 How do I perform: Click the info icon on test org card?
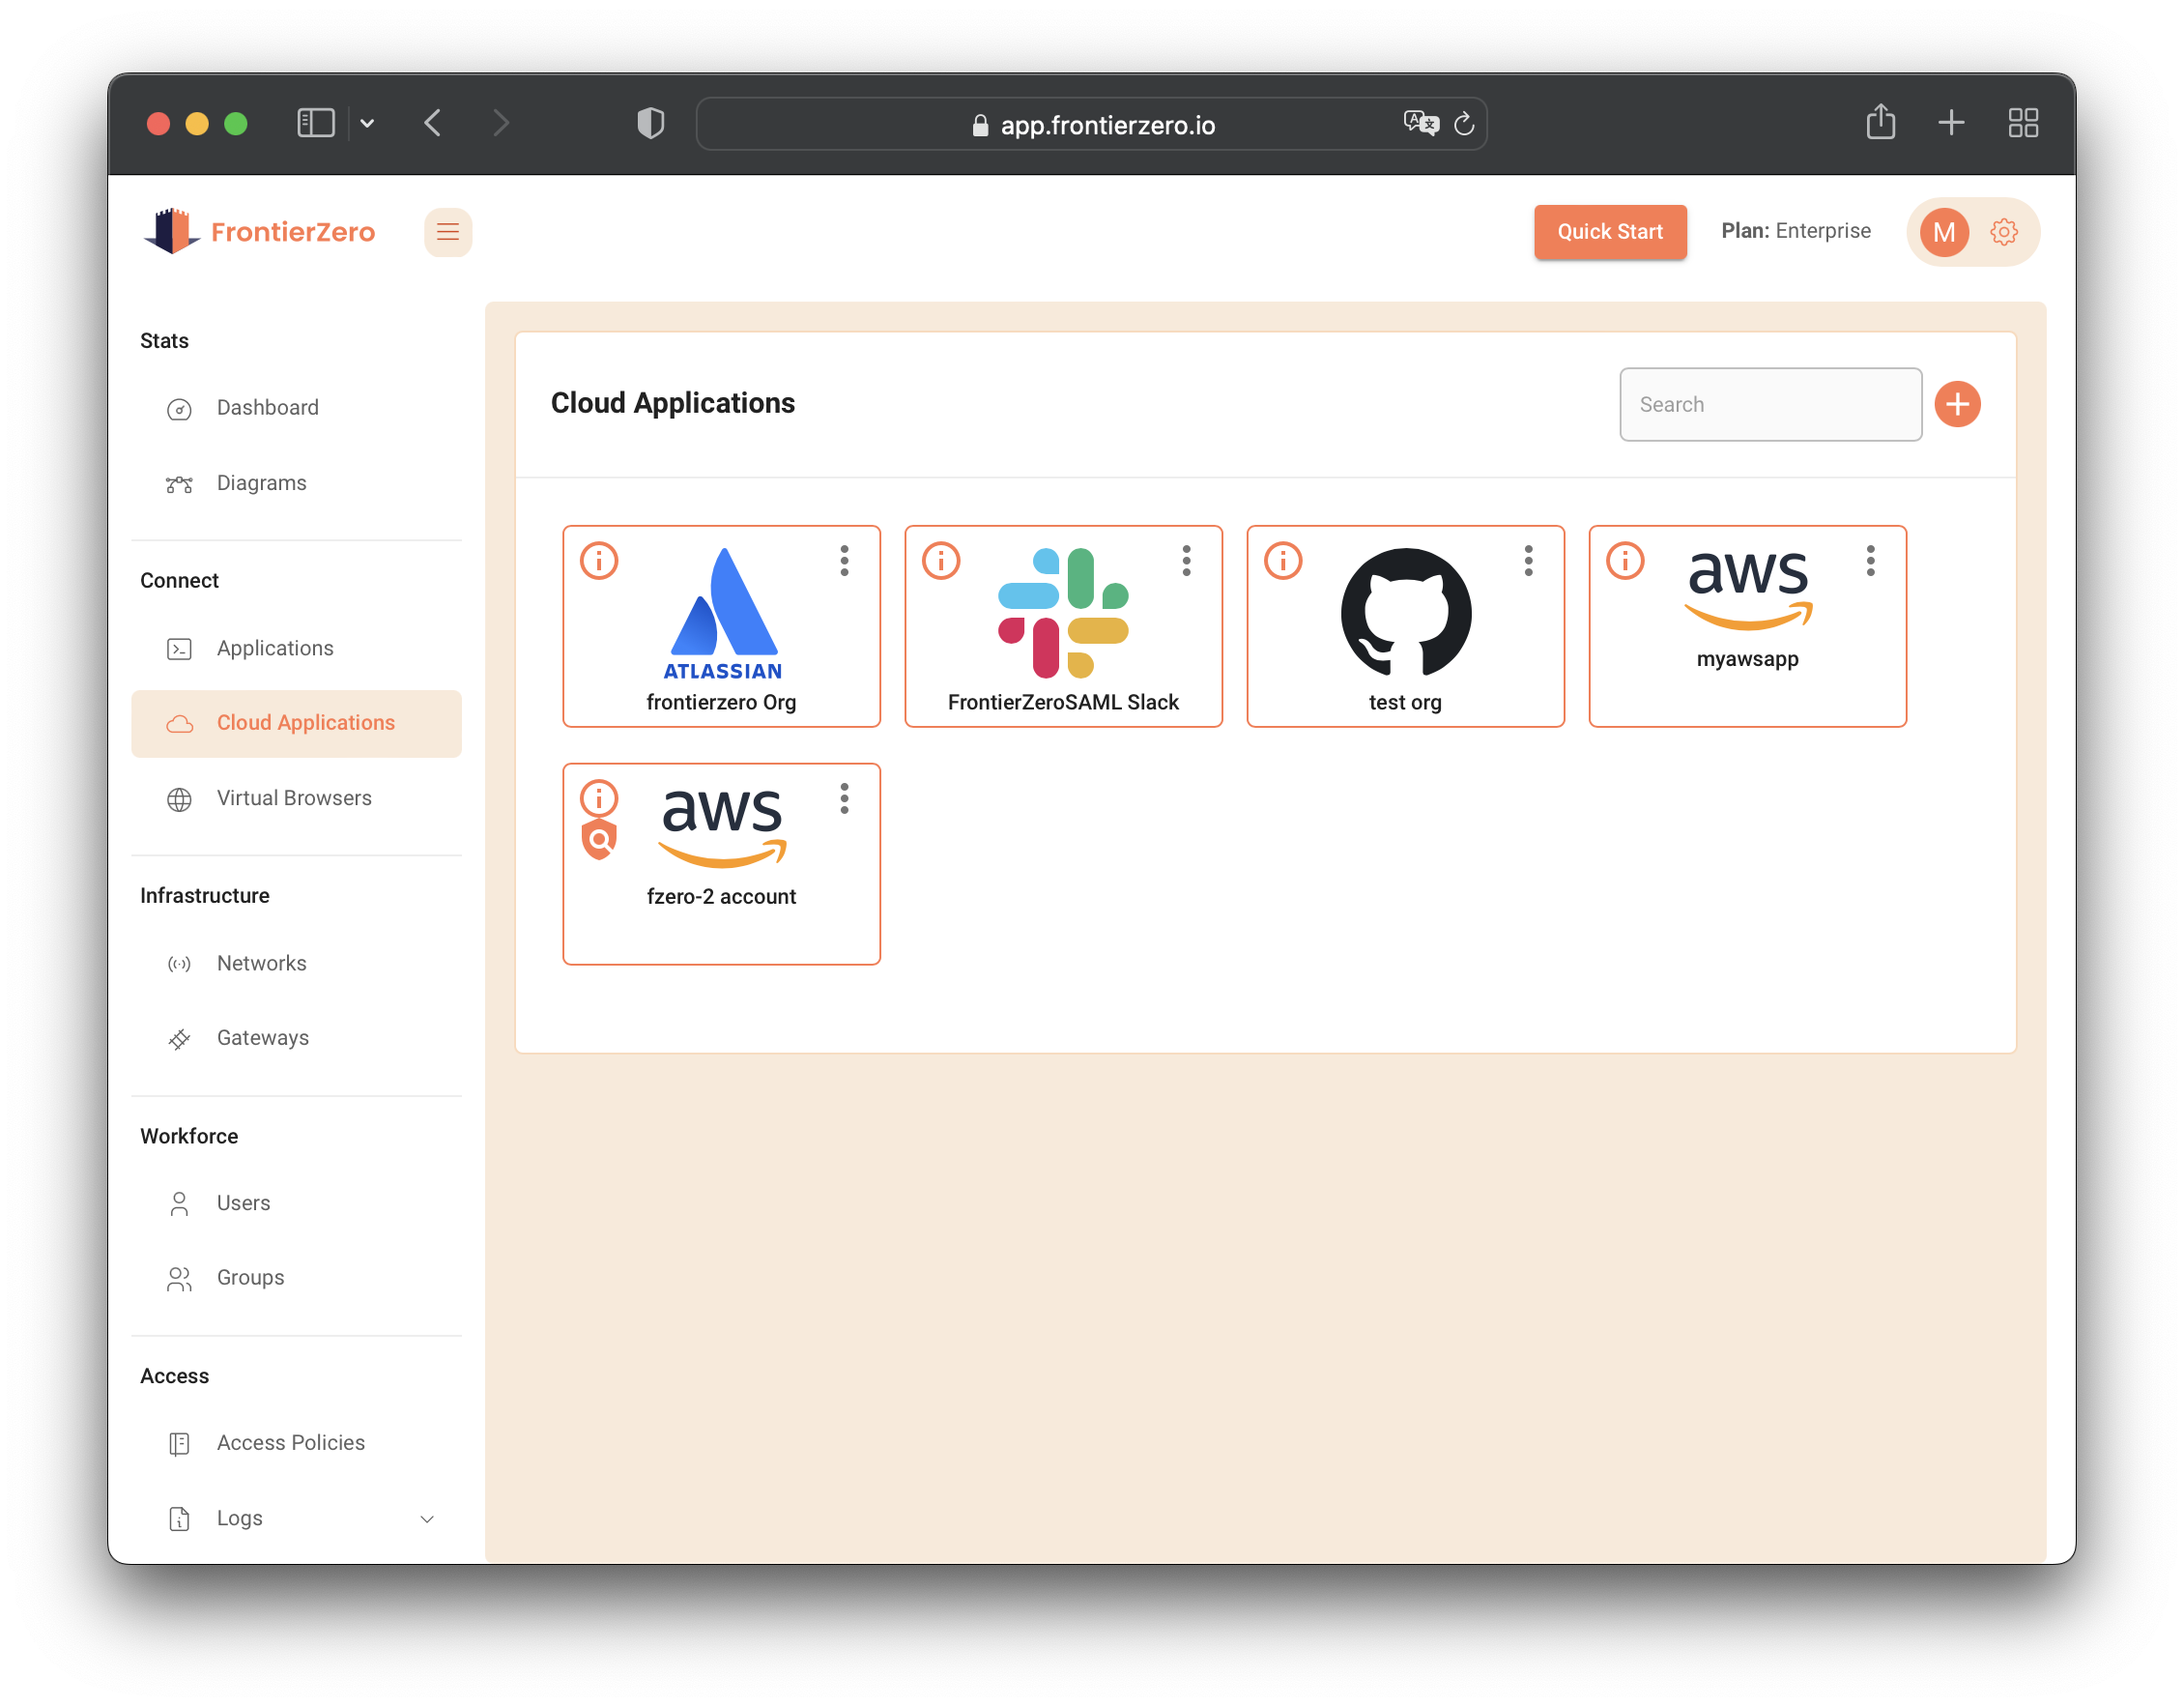click(1283, 561)
